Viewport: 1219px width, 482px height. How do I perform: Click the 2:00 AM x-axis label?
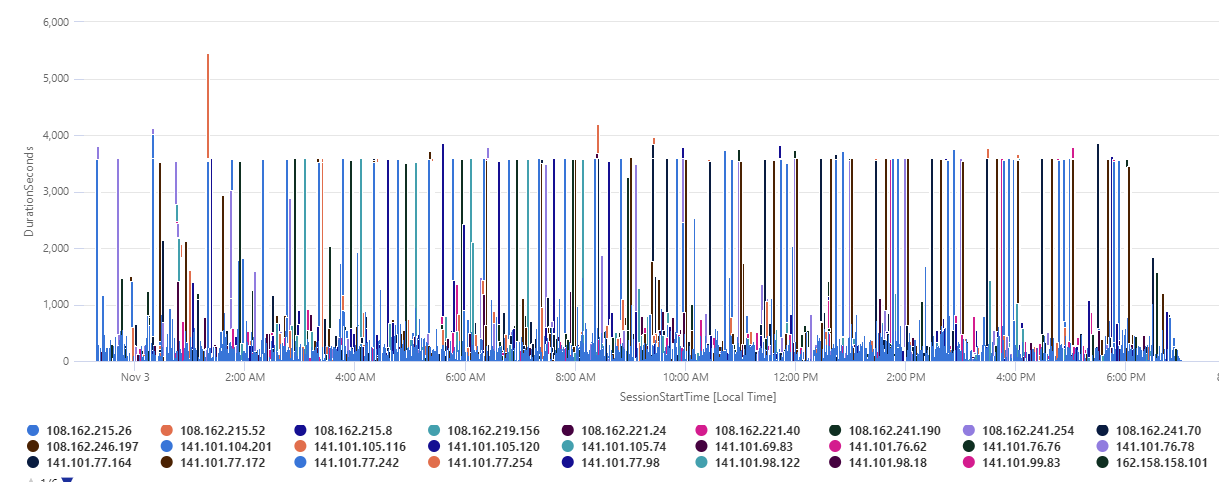click(x=245, y=377)
